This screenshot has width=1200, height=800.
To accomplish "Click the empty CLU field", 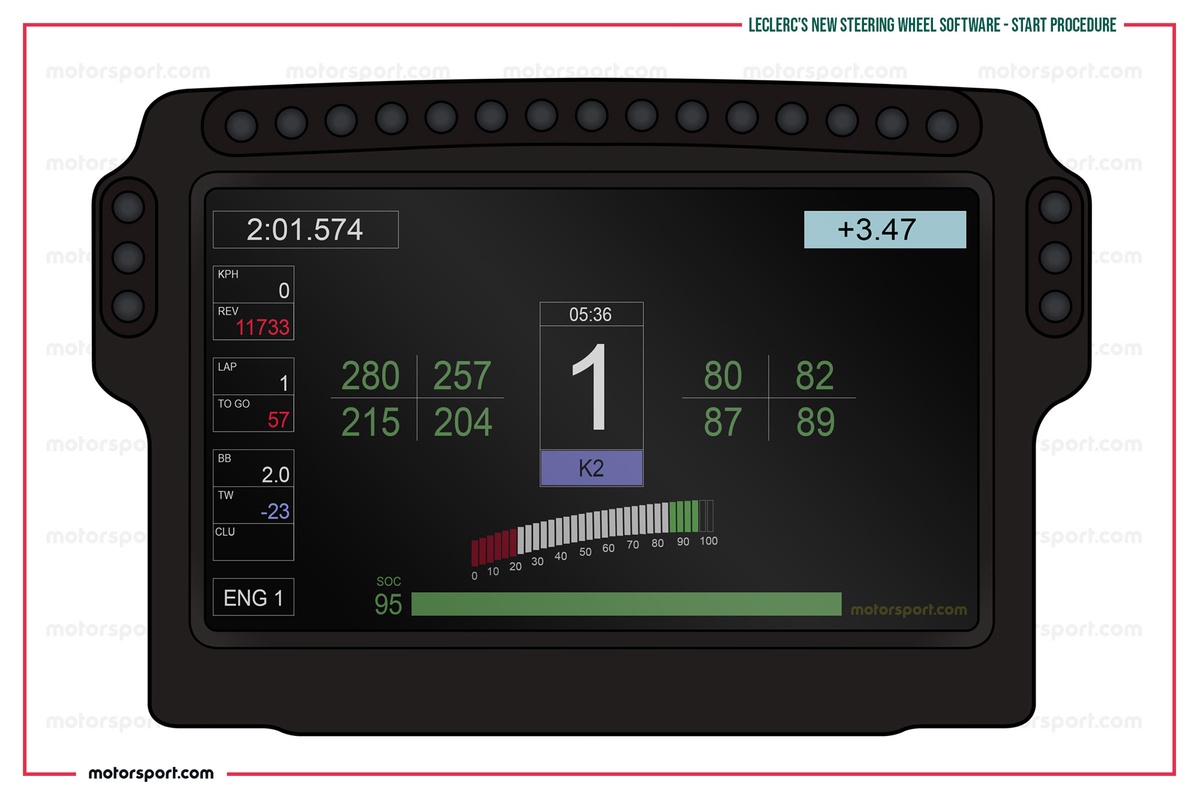I will click(x=254, y=542).
